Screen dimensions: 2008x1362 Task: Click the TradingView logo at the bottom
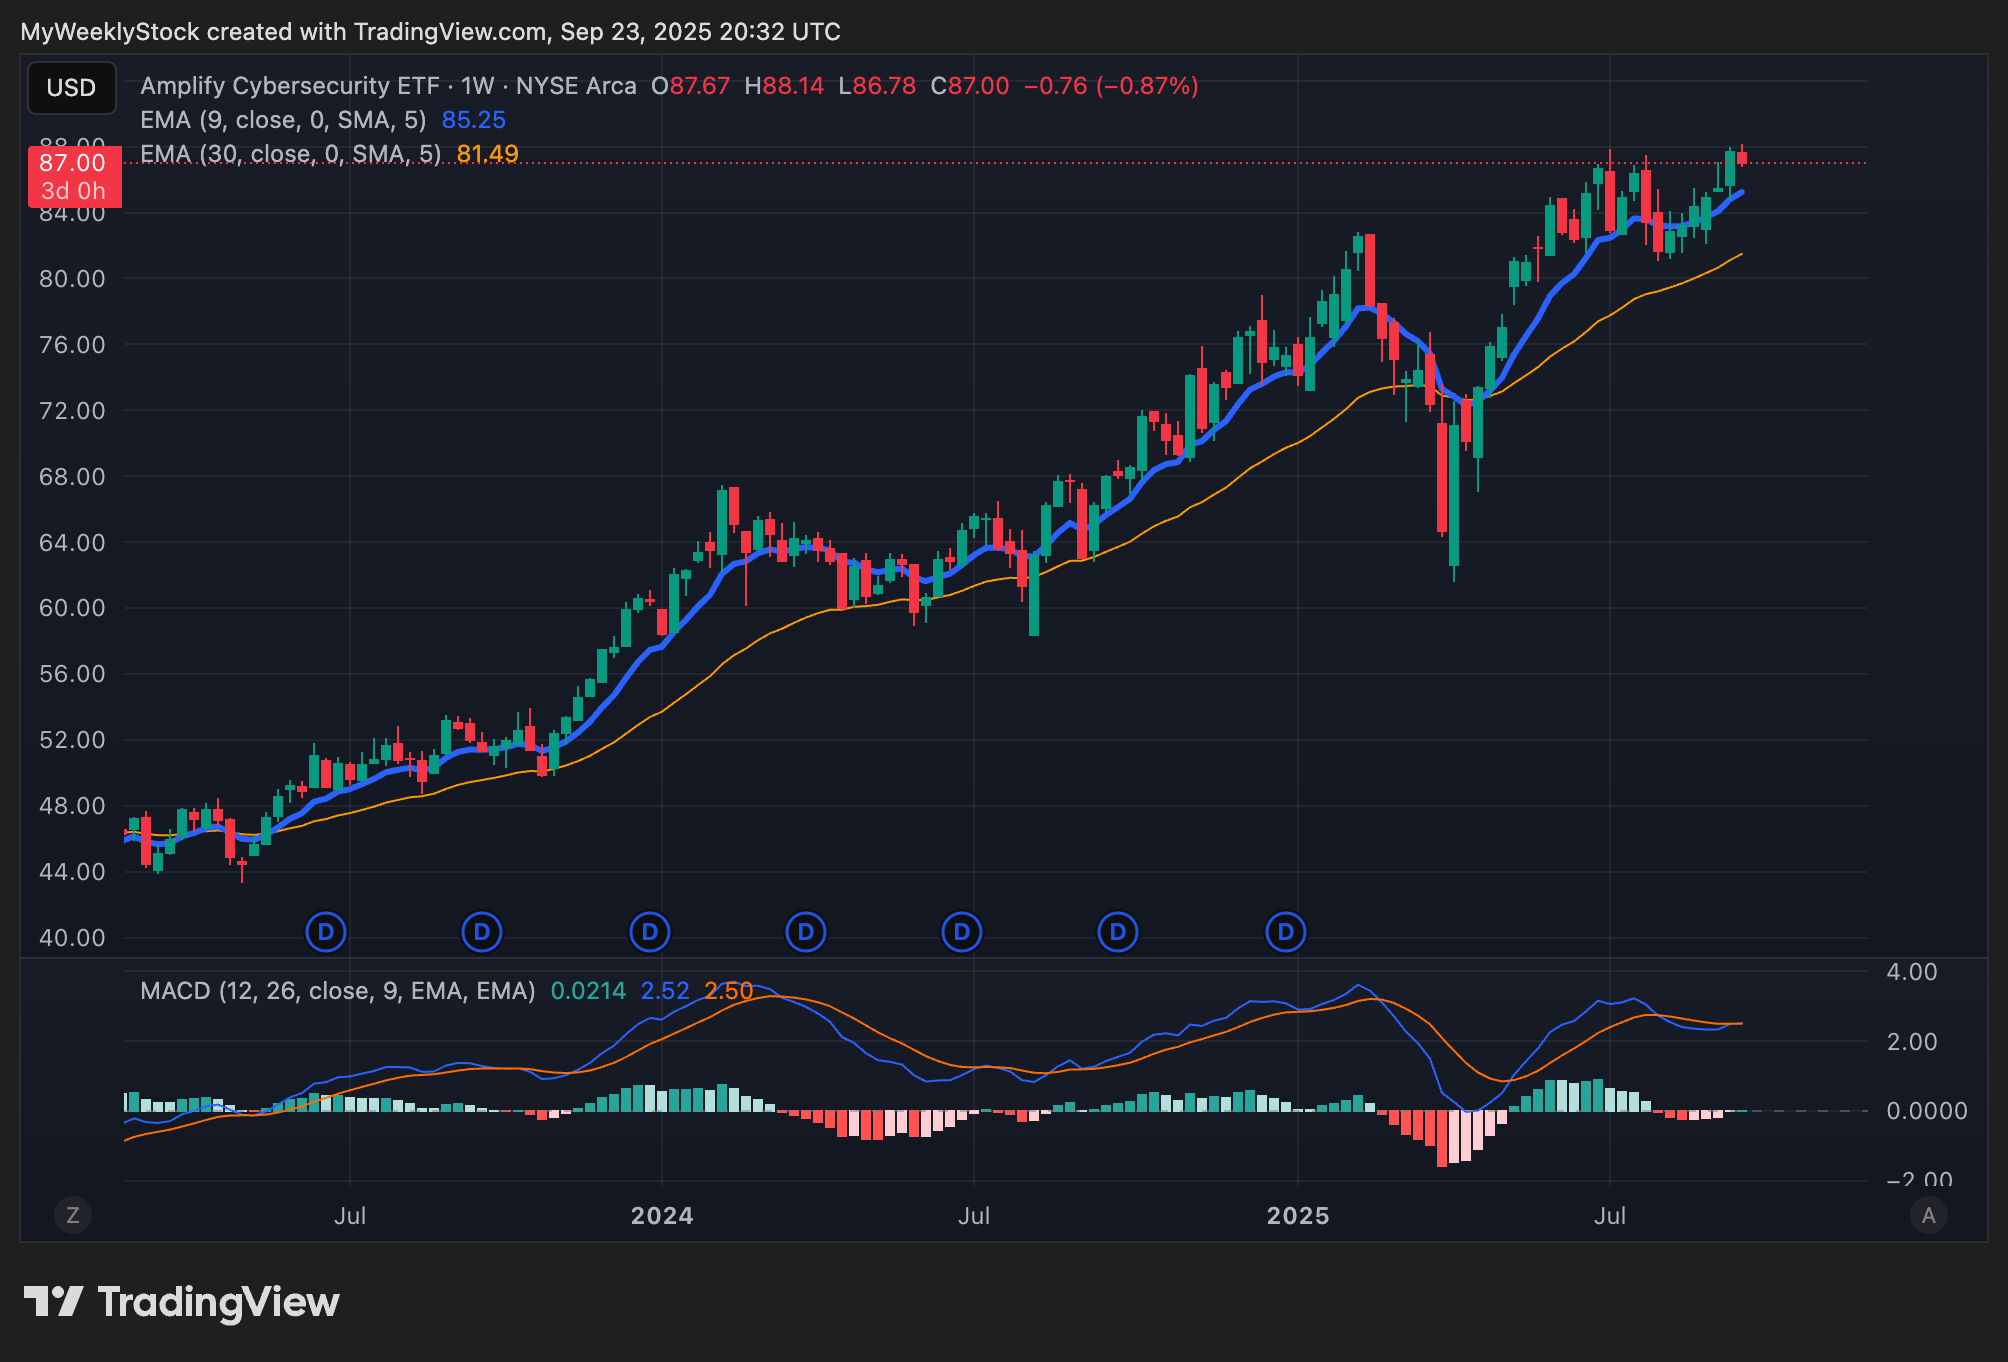point(182,1302)
